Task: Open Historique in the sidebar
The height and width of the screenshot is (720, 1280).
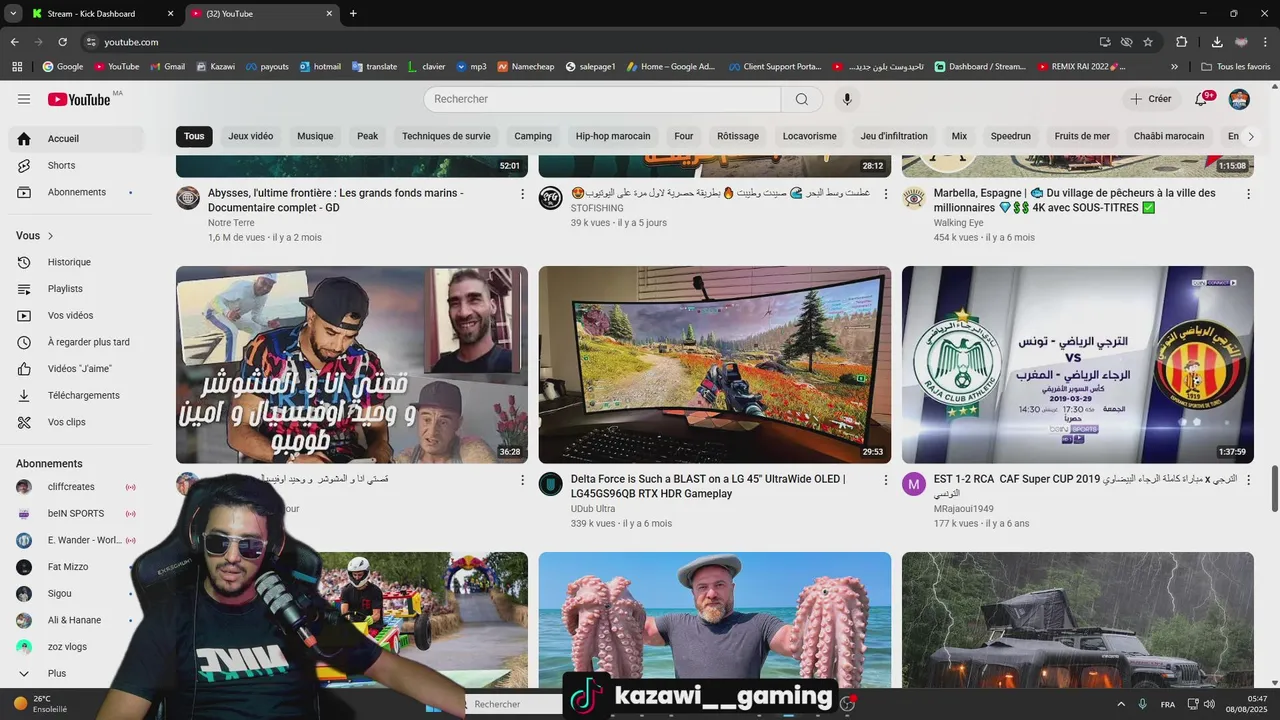Action: pyautogui.click(x=76, y=262)
